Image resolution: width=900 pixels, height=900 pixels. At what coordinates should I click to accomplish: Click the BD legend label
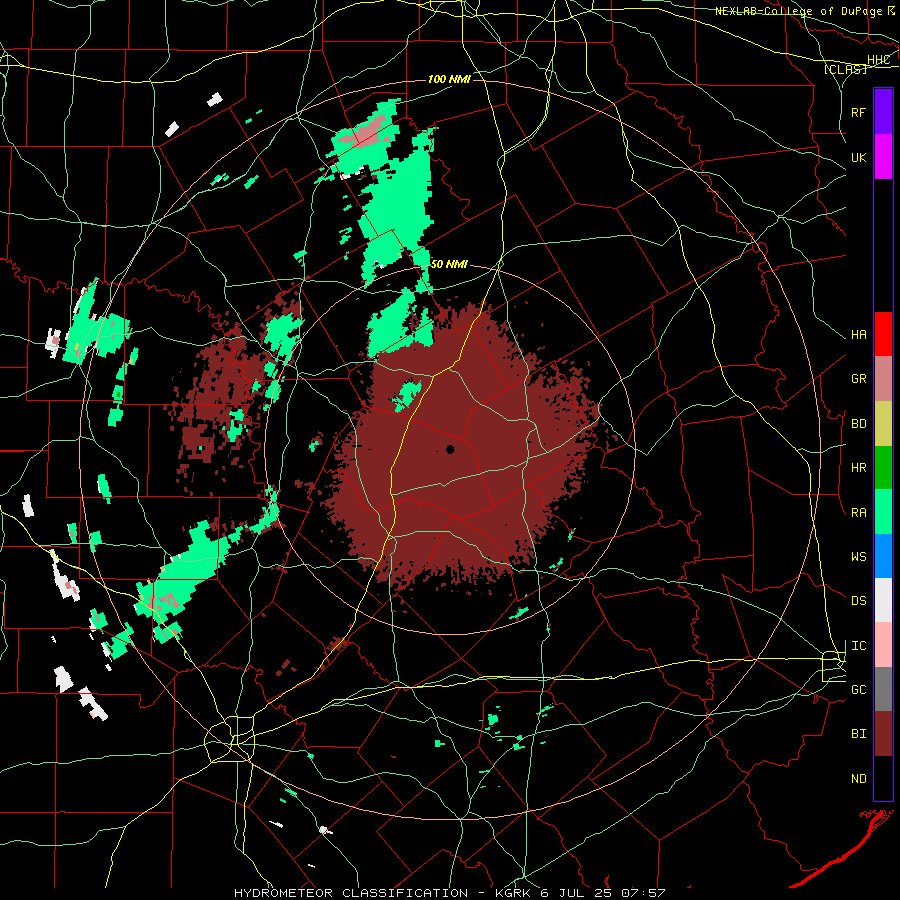pyautogui.click(x=858, y=424)
